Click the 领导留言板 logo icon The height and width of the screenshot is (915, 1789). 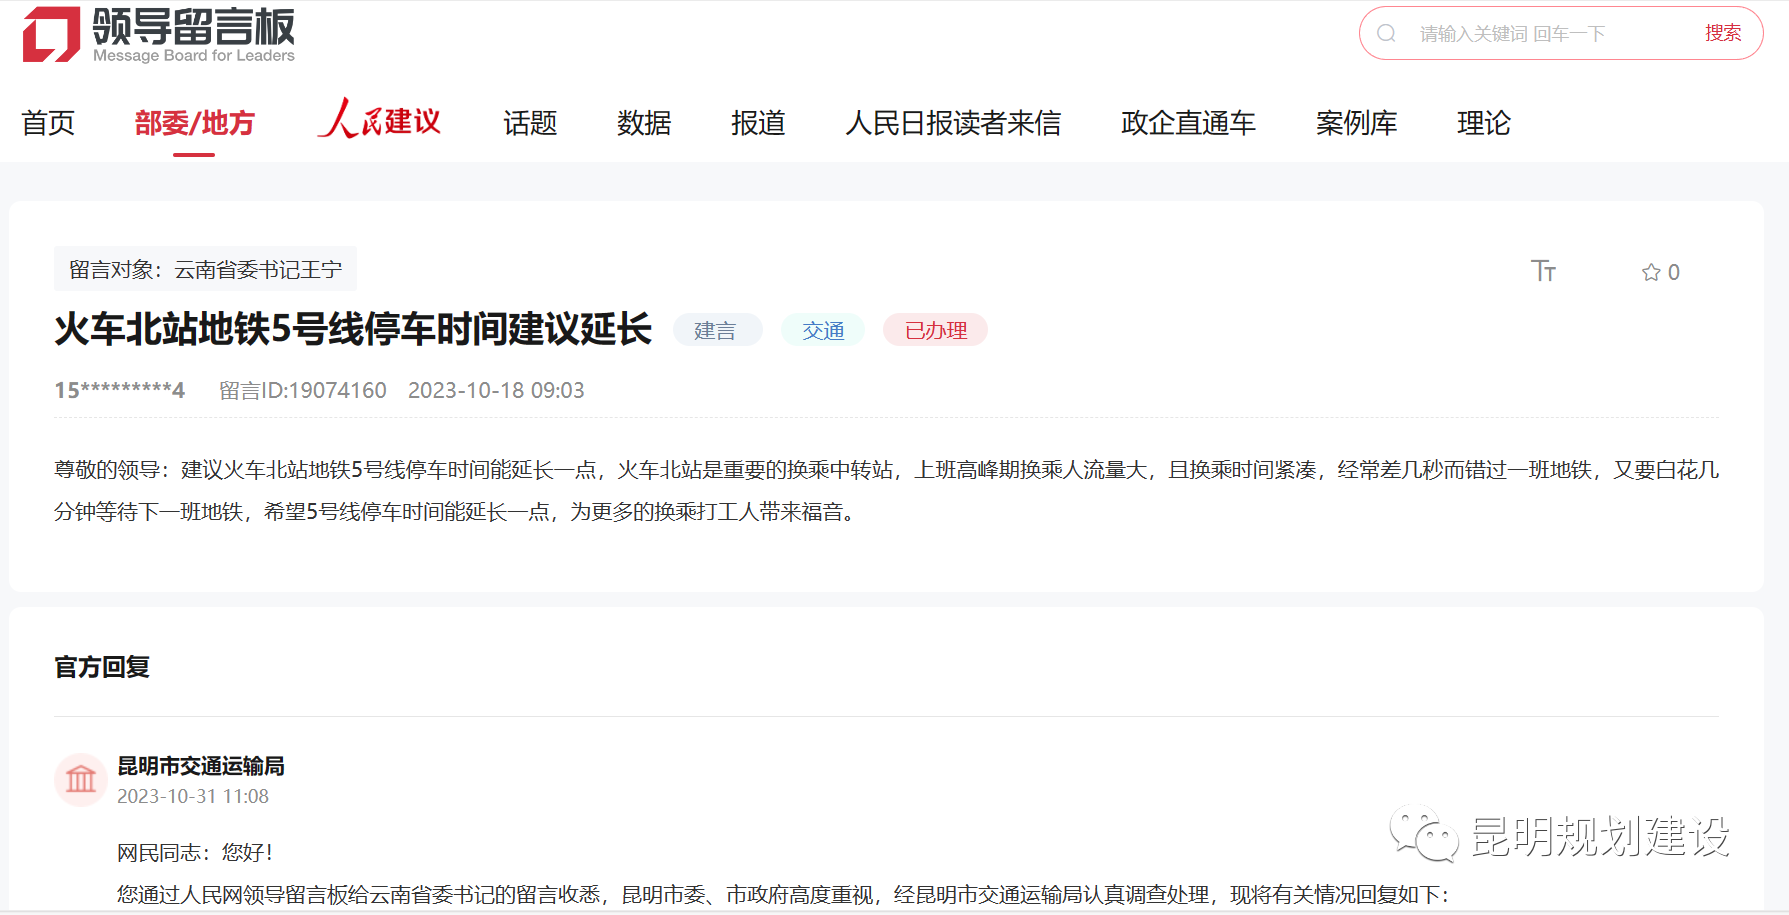52,34
